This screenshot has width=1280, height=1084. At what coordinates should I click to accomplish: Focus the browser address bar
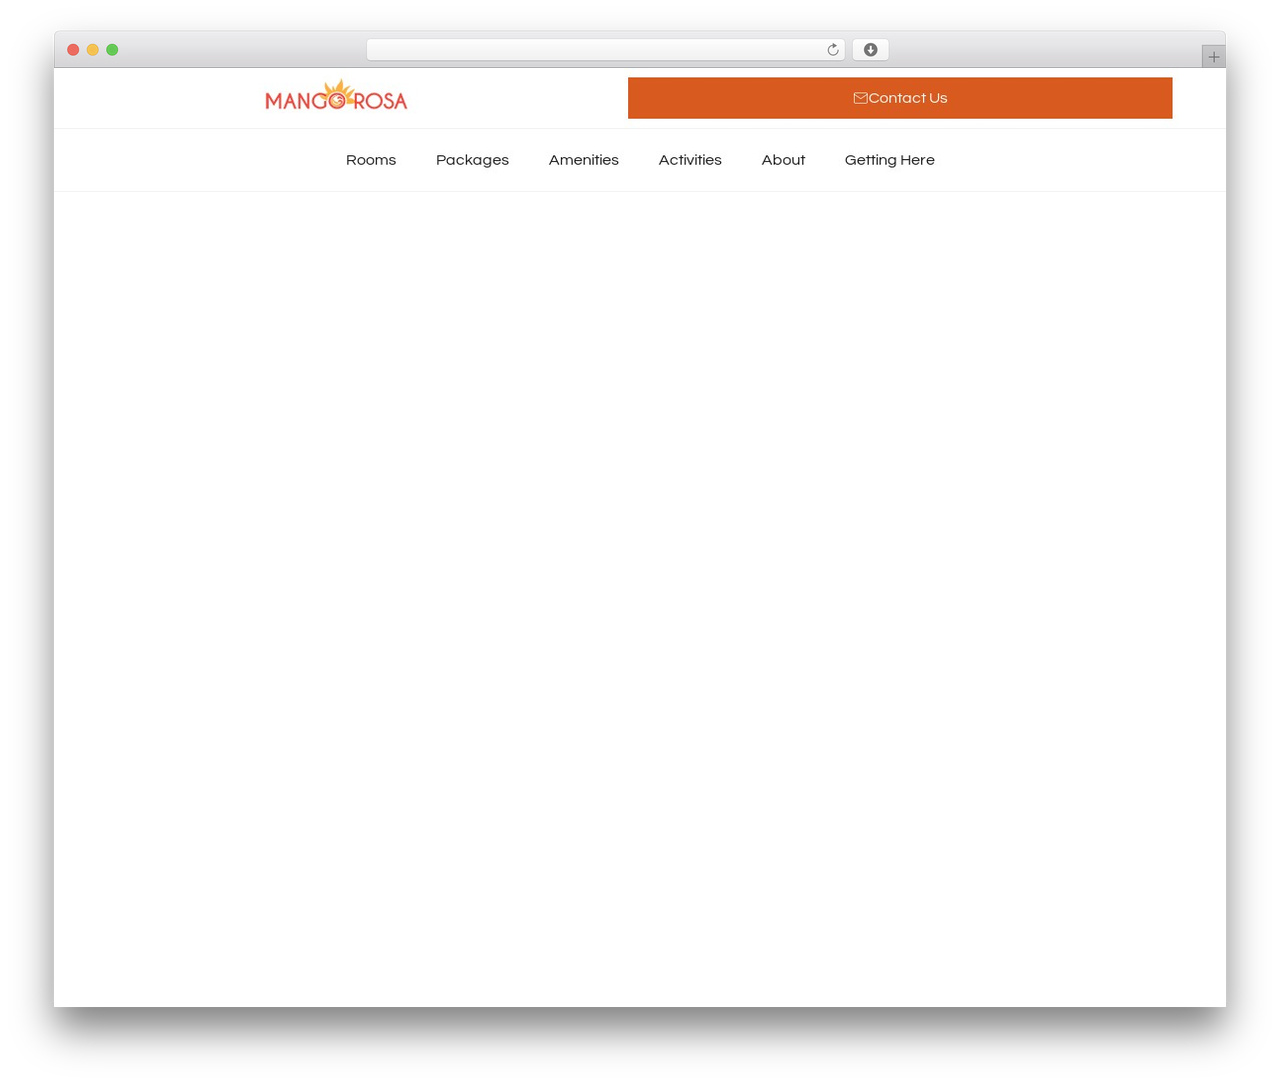605,50
